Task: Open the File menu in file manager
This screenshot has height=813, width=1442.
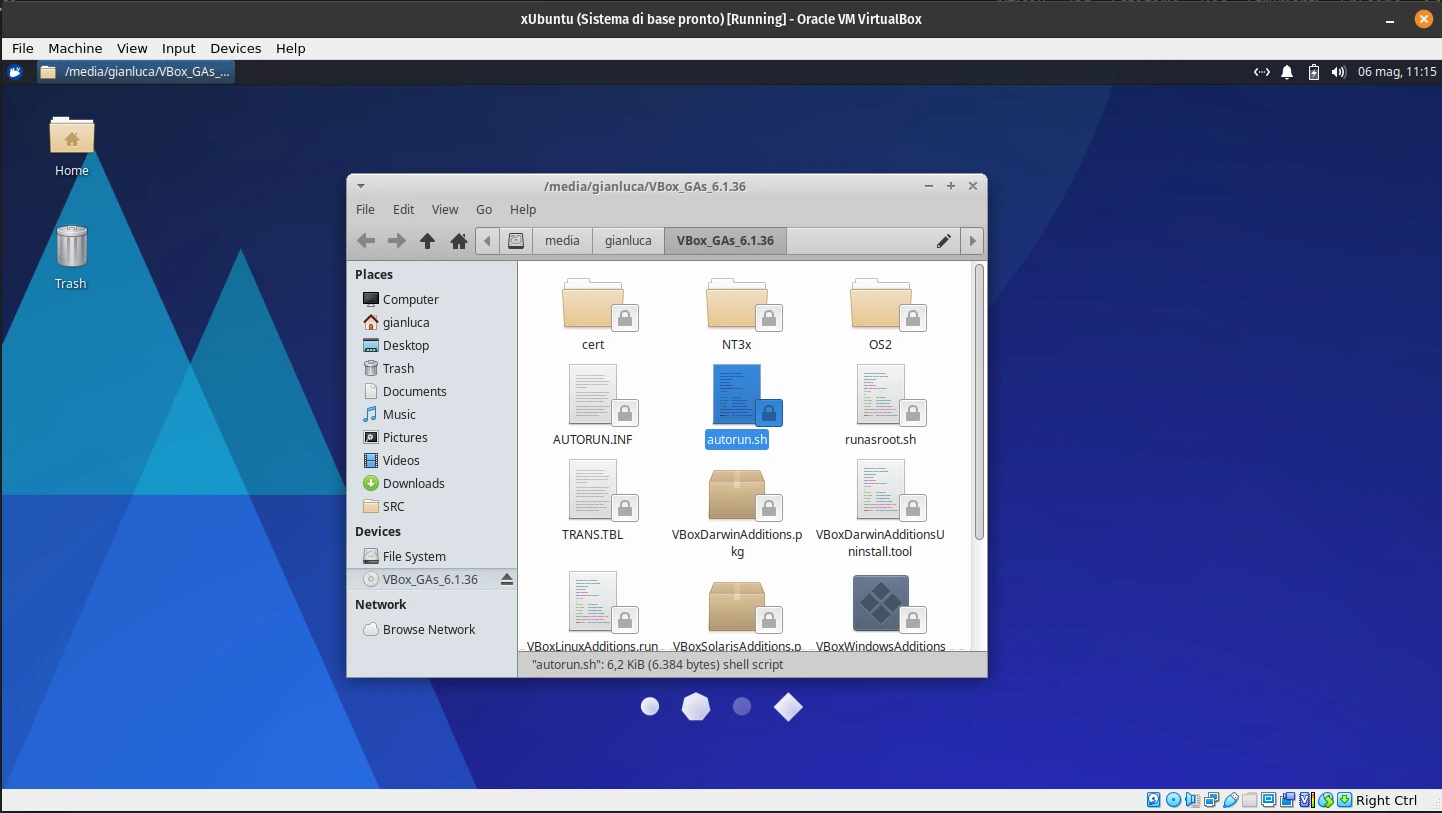Action: (x=366, y=210)
